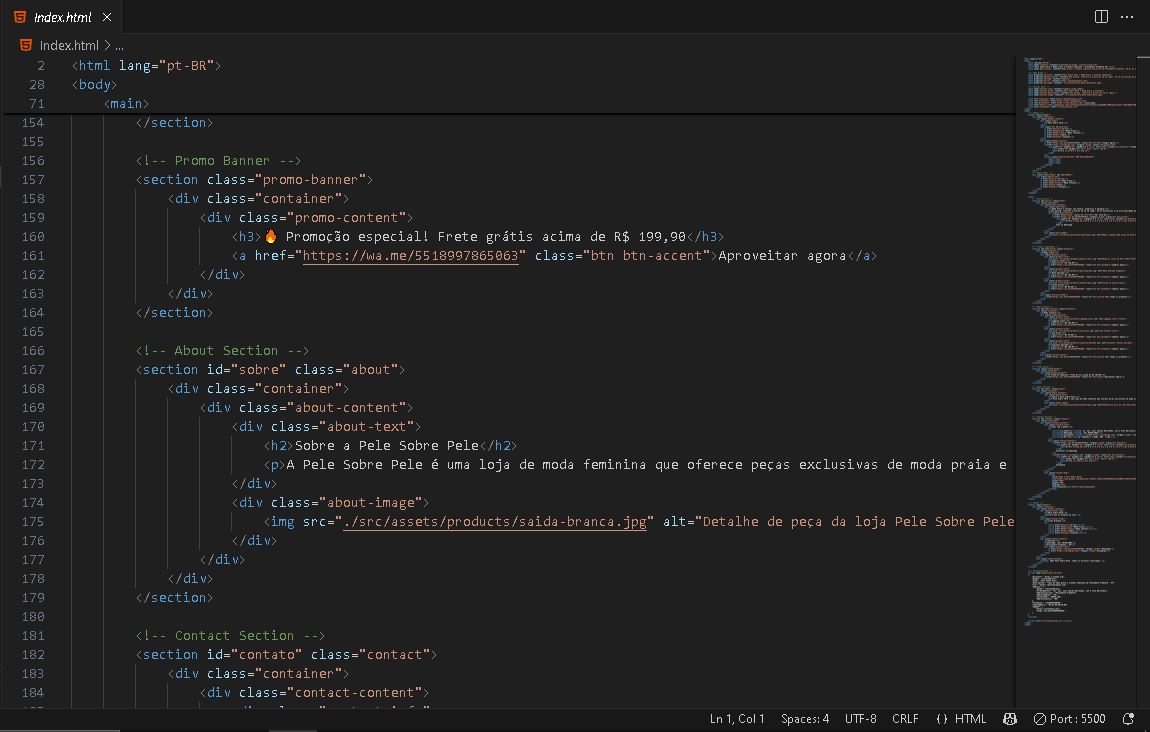
Task: Click the Index.html breadcrumb item
Action: click(x=69, y=45)
